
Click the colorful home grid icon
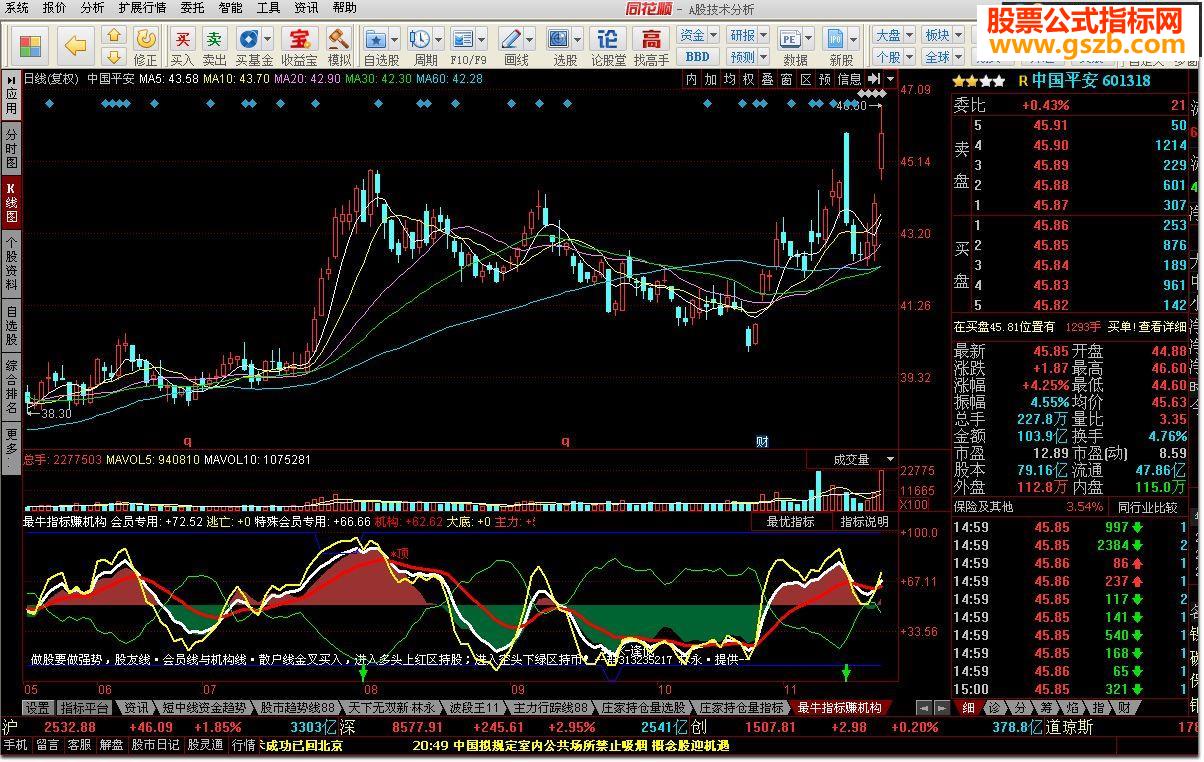point(32,46)
